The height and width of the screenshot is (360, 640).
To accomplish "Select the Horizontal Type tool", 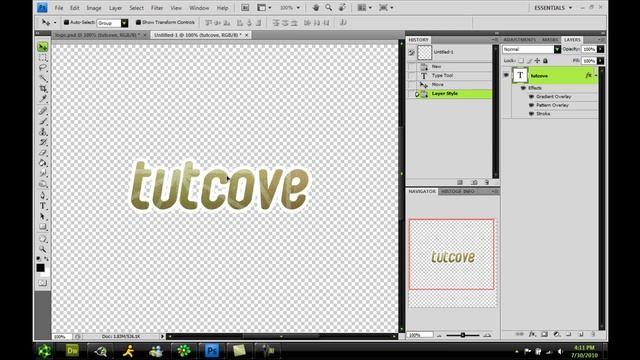I will coord(42,206).
